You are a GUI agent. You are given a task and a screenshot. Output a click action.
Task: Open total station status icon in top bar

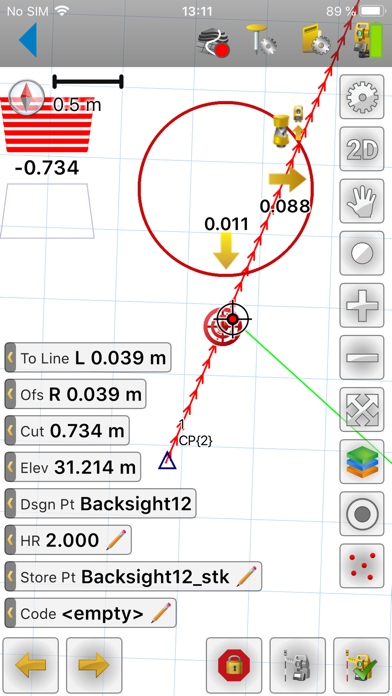tap(368, 41)
